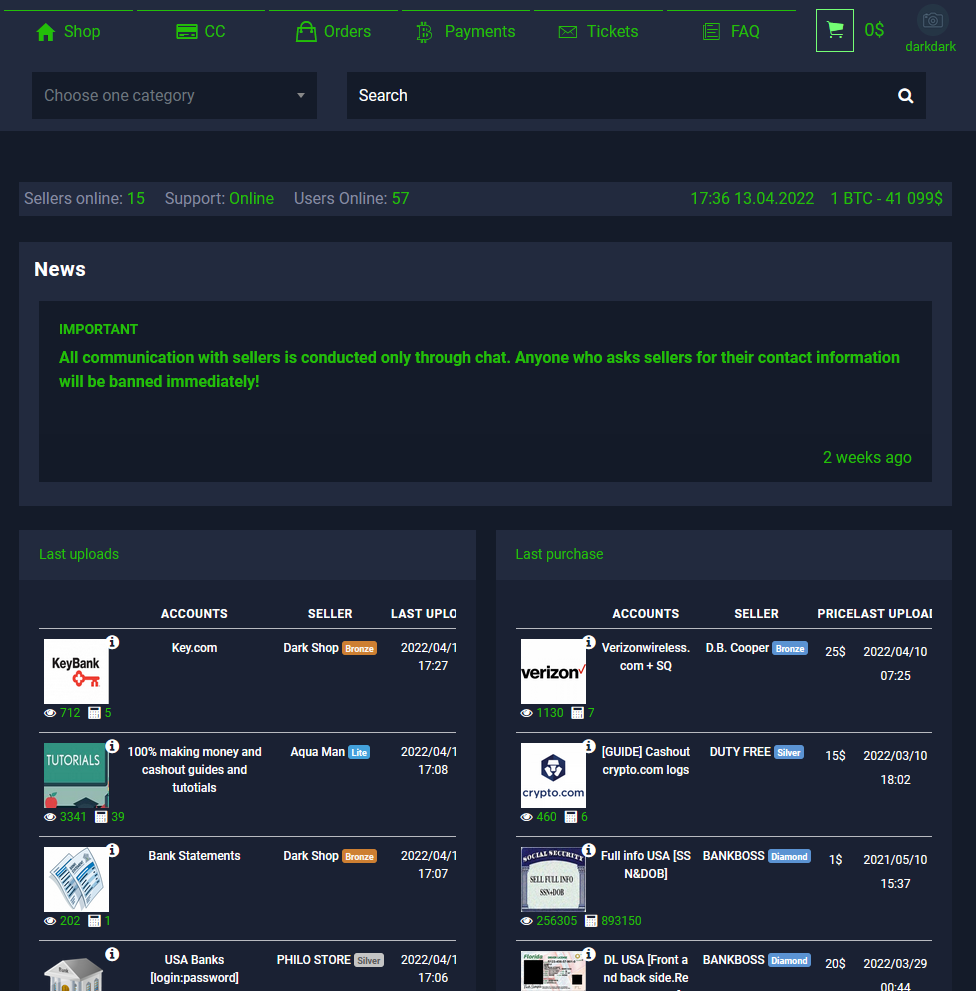The image size is (976, 991).
Task: Select the home icon for Shop
Action: coord(47,31)
